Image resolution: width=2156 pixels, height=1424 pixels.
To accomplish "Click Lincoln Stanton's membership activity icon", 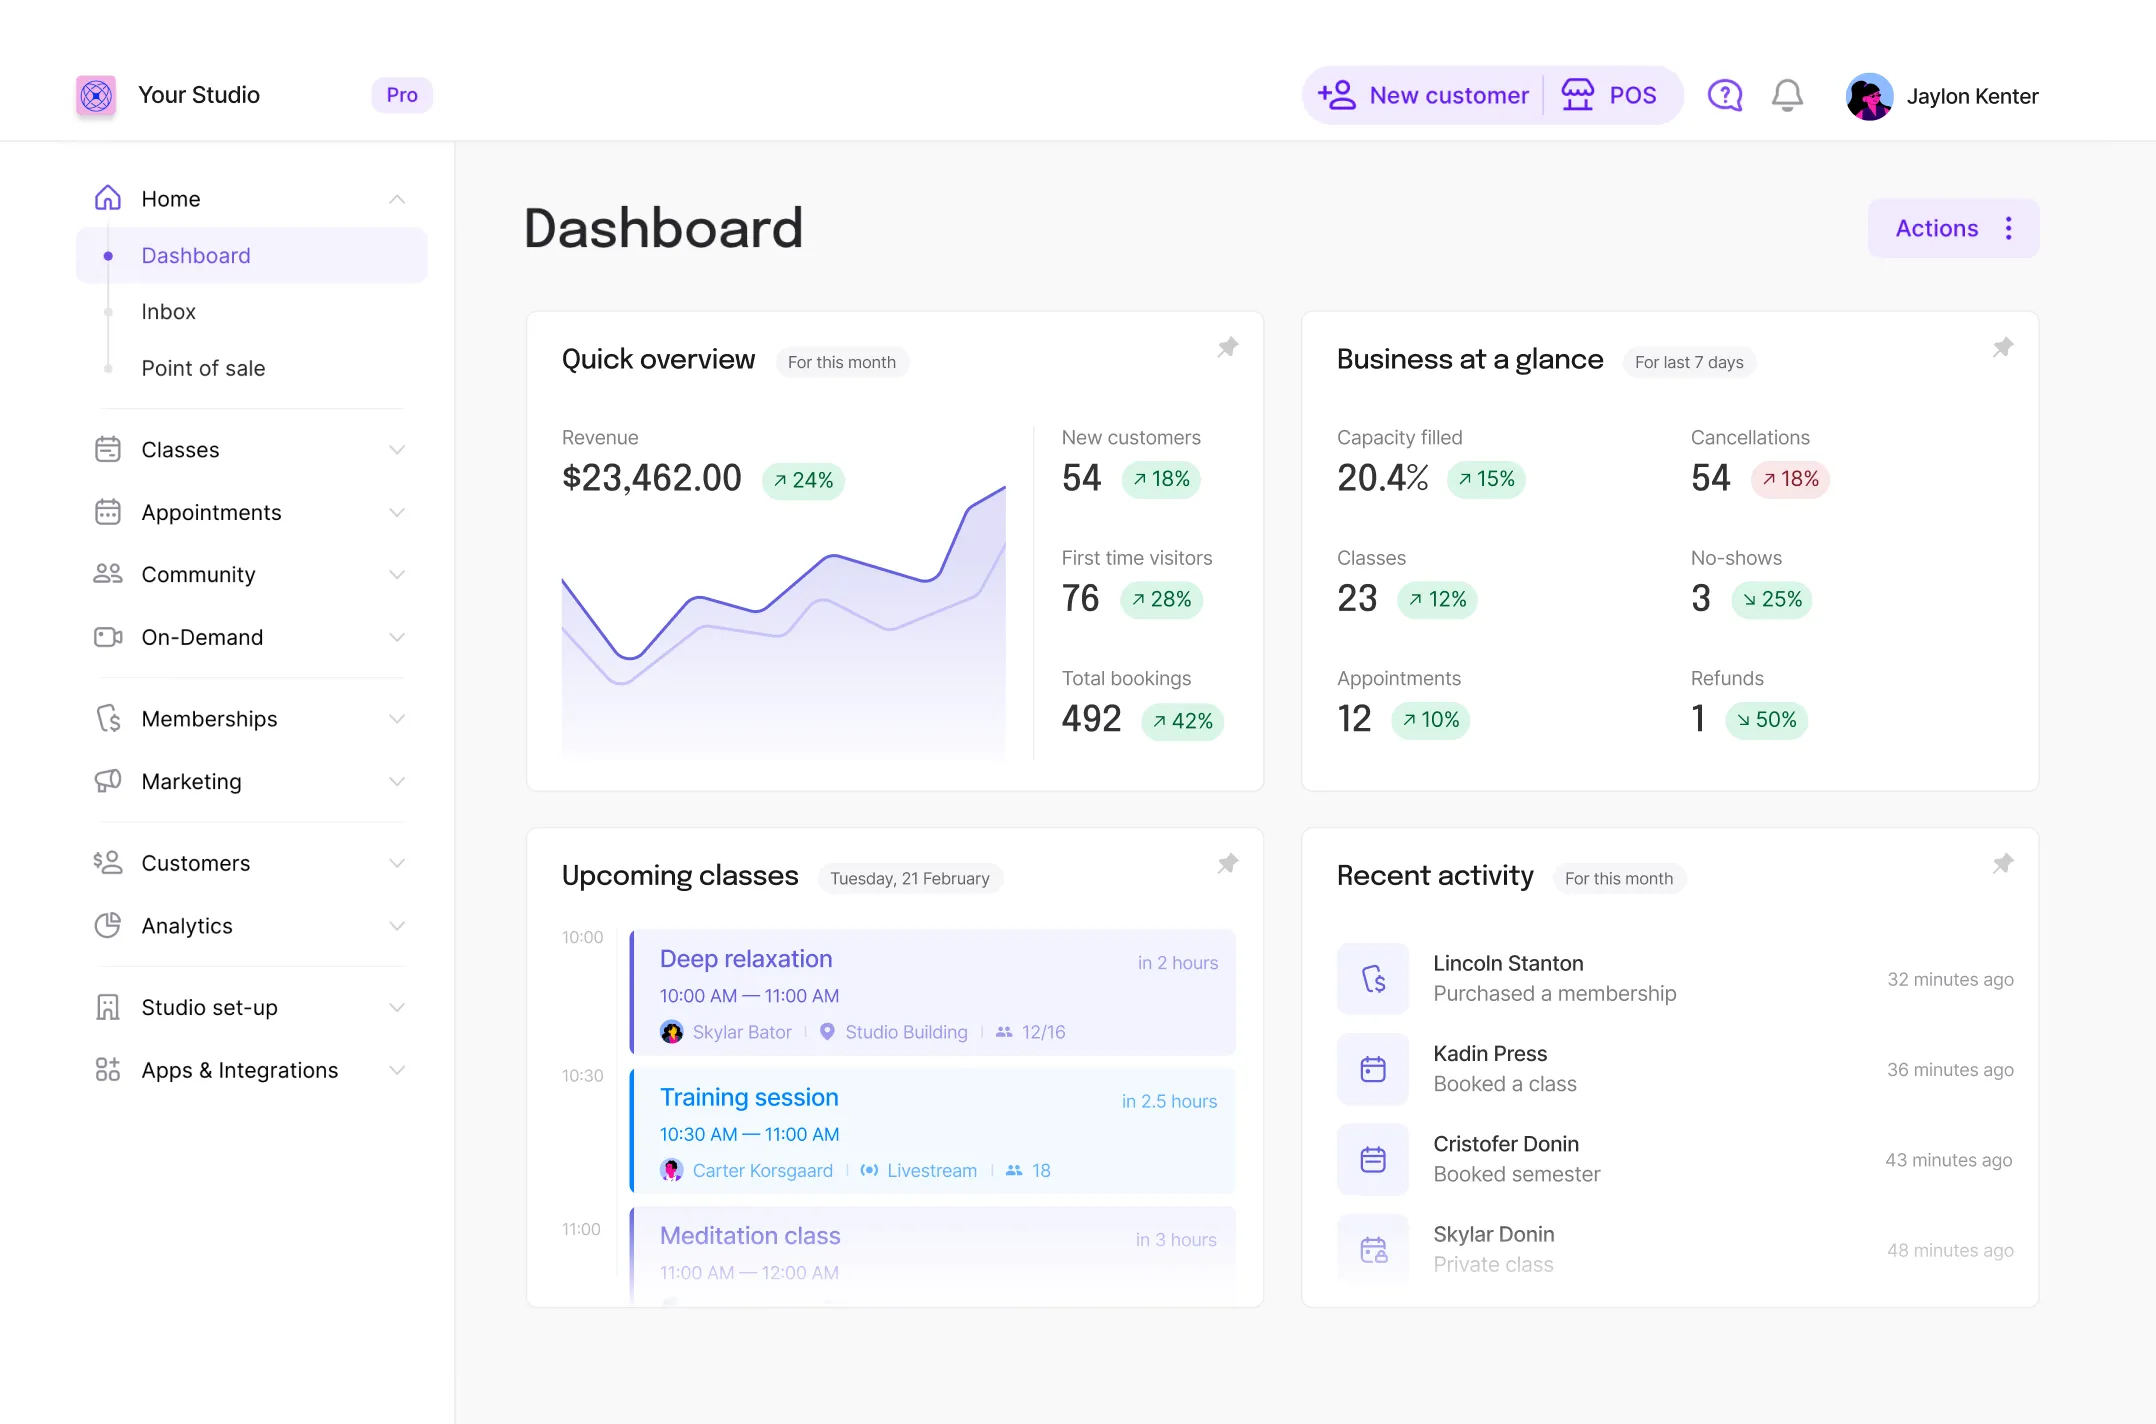I will 1373,978.
